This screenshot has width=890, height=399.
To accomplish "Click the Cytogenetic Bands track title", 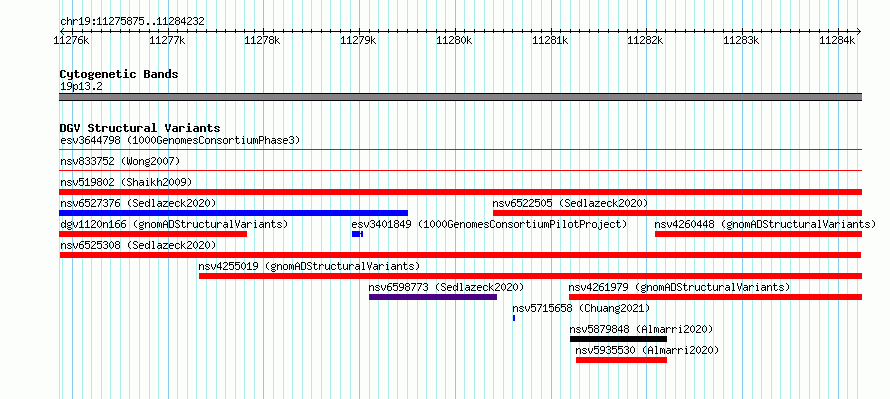I will click(x=119, y=74).
